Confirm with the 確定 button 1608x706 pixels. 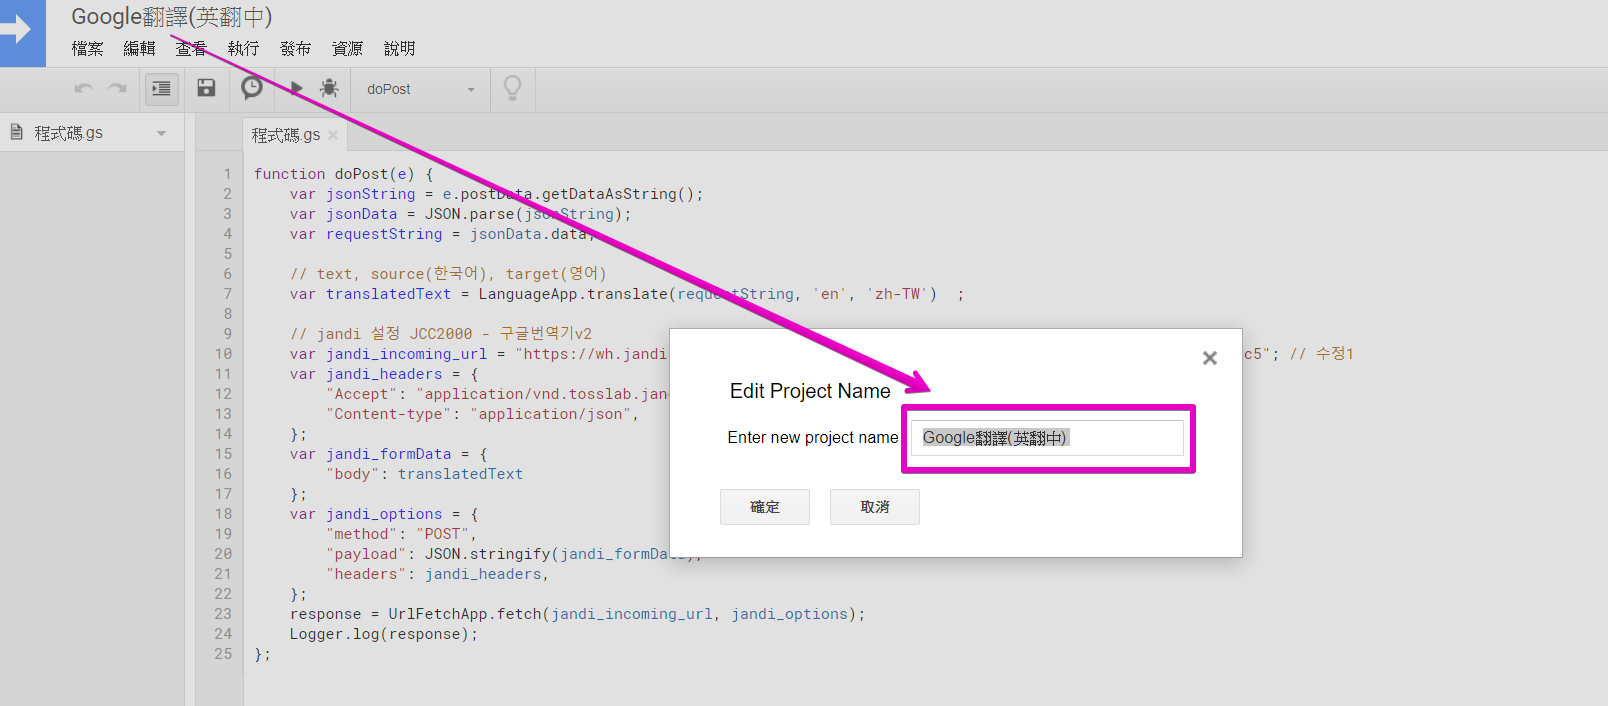coord(765,507)
